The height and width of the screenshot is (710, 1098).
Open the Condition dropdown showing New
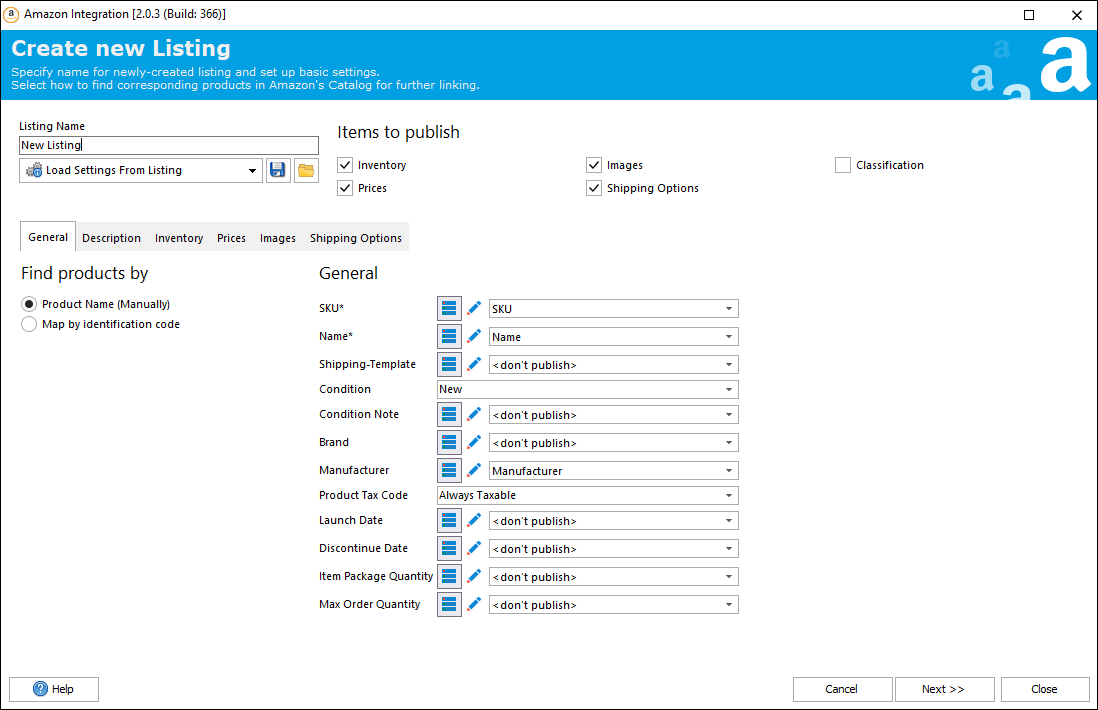(588, 389)
